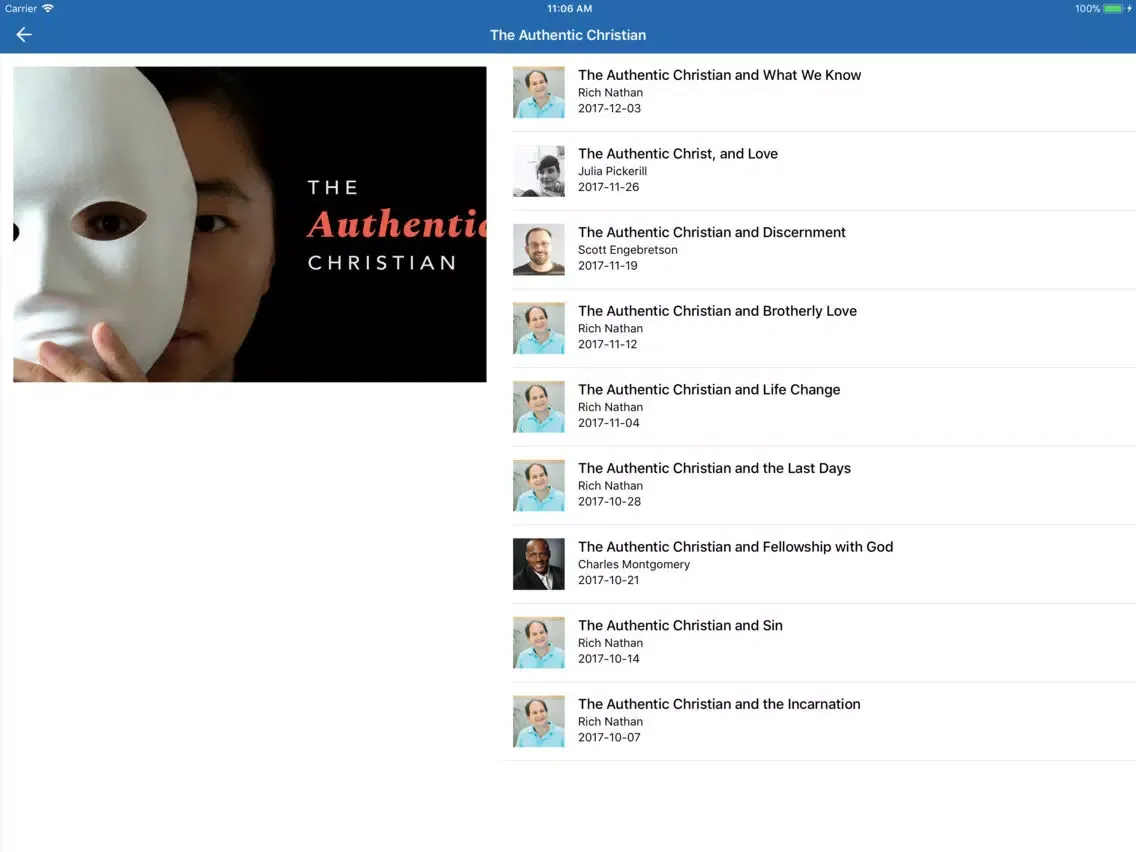Tap the back arrow in the navigation bar

(x=23, y=34)
